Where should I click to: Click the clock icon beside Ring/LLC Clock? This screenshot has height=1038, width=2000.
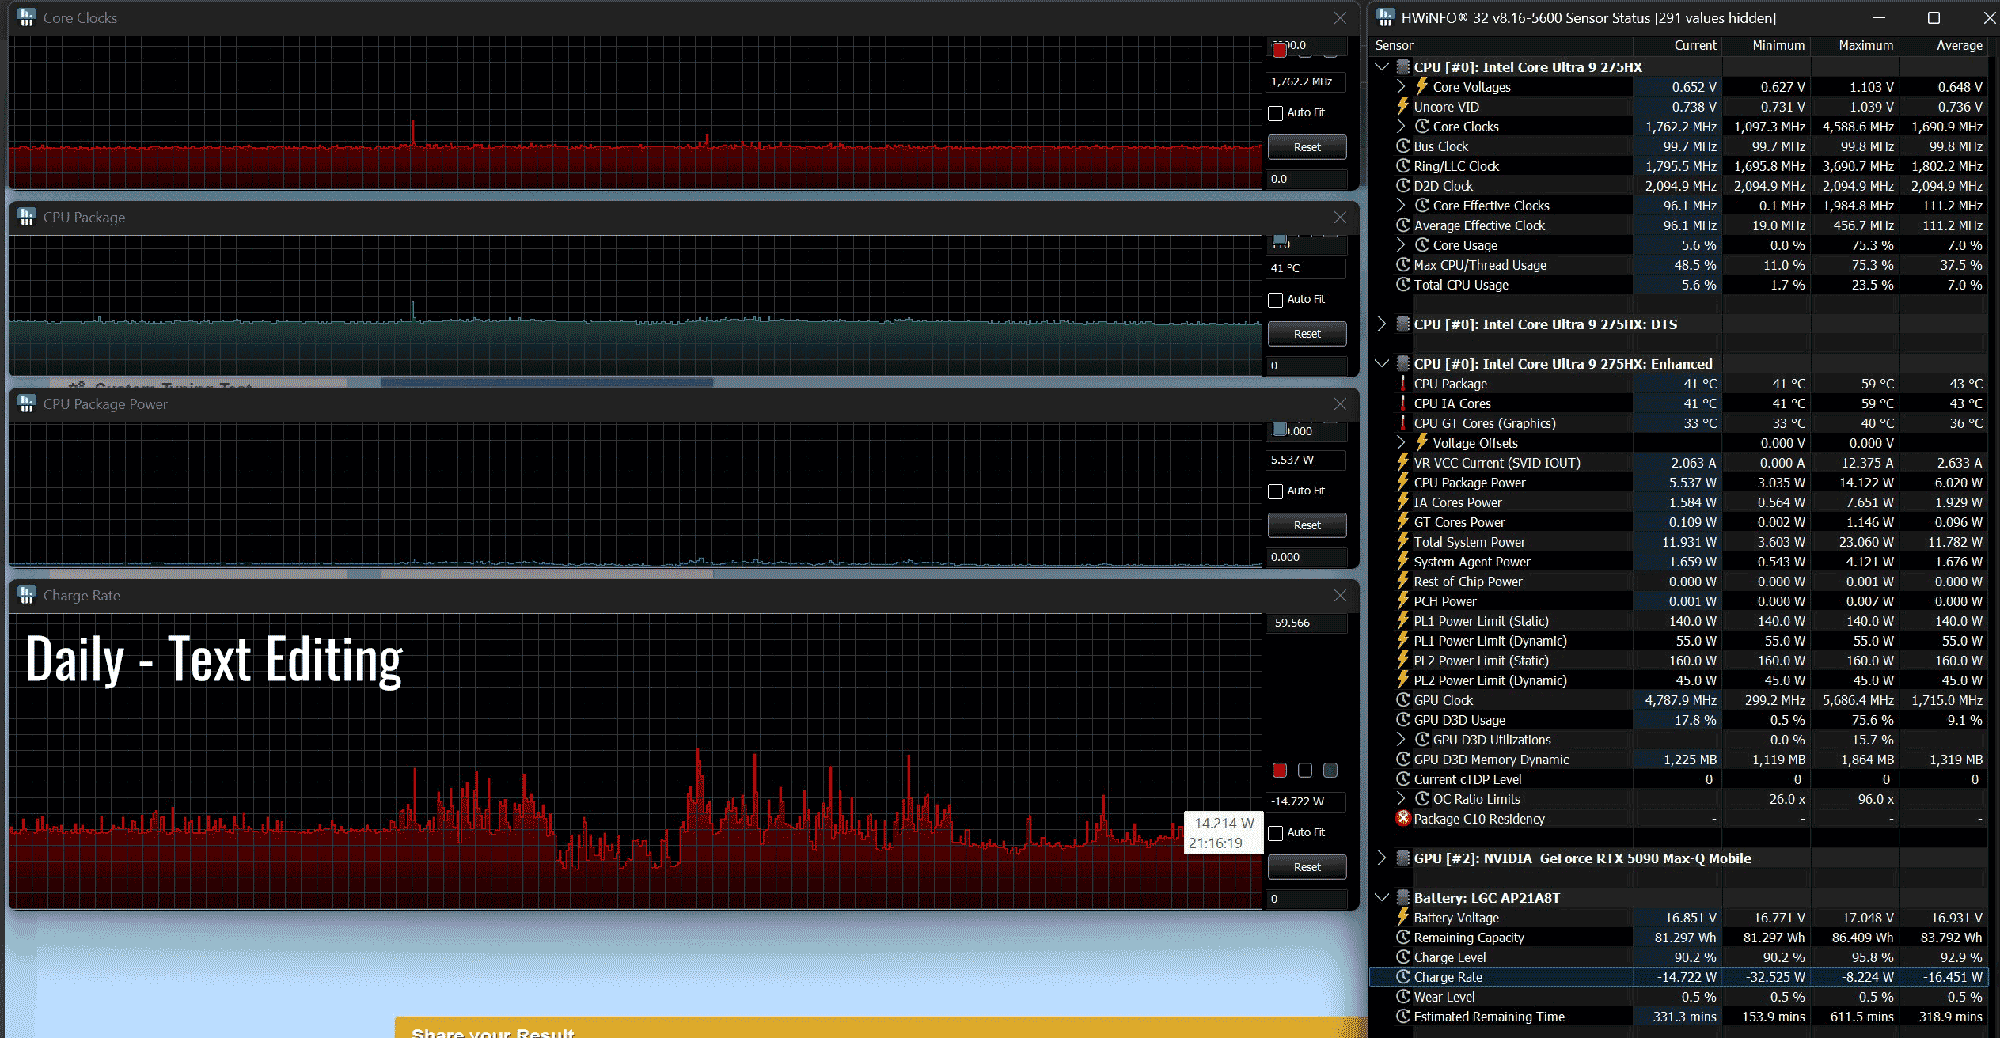pos(1403,166)
